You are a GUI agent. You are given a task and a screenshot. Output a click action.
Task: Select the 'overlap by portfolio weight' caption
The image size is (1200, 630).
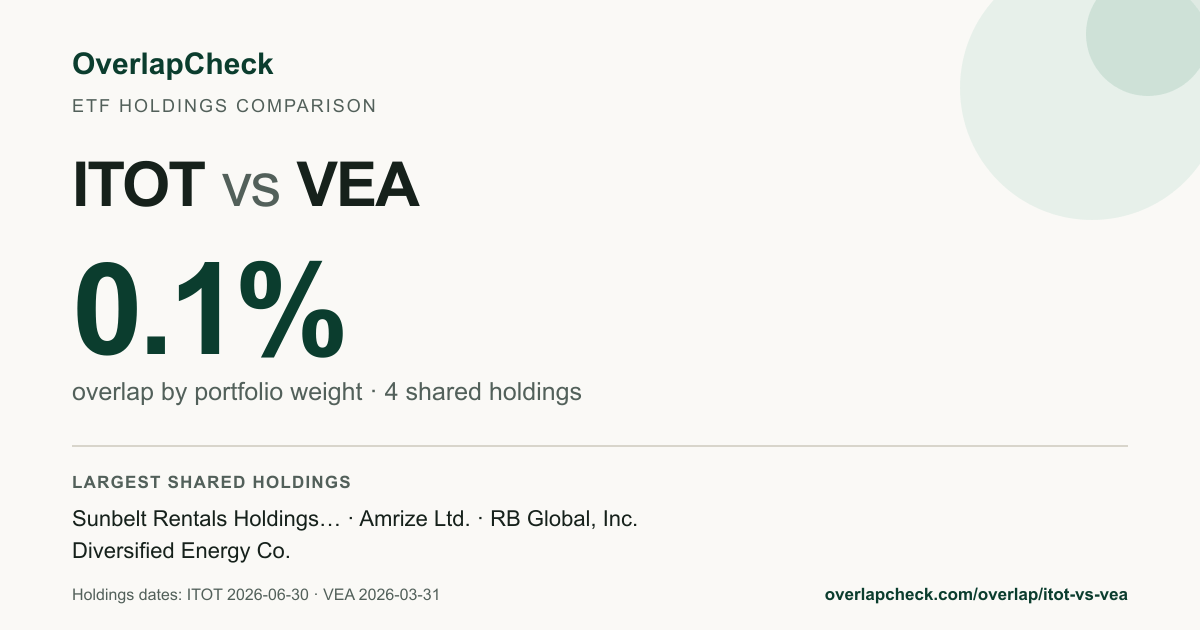[217, 392]
